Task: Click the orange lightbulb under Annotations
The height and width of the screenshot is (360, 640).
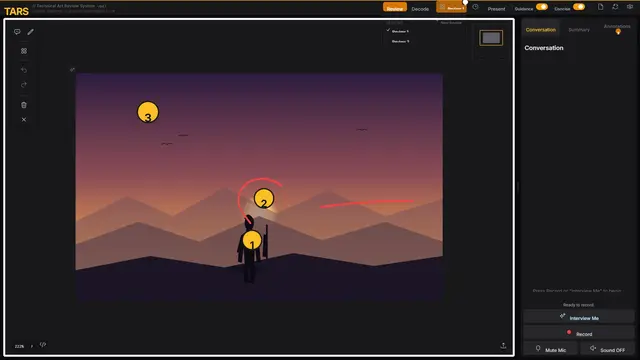Action: click(618, 32)
